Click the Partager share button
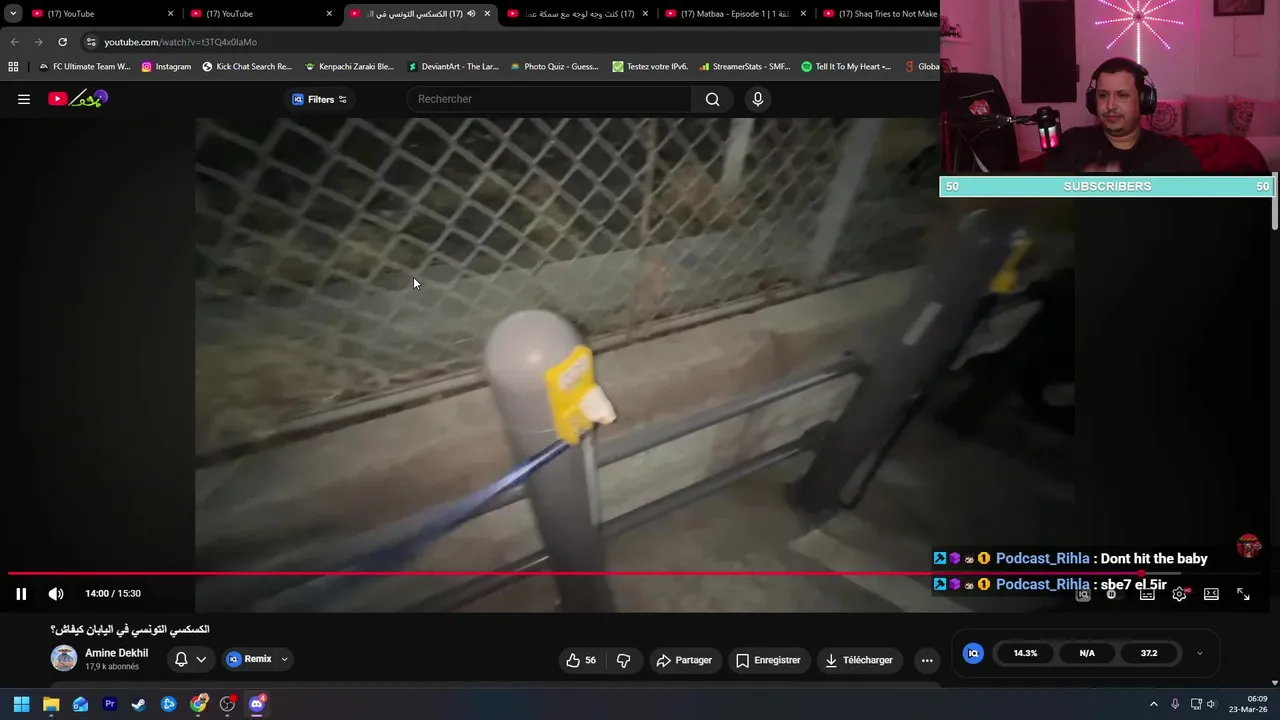Viewport: 1280px width, 720px height. coord(684,660)
